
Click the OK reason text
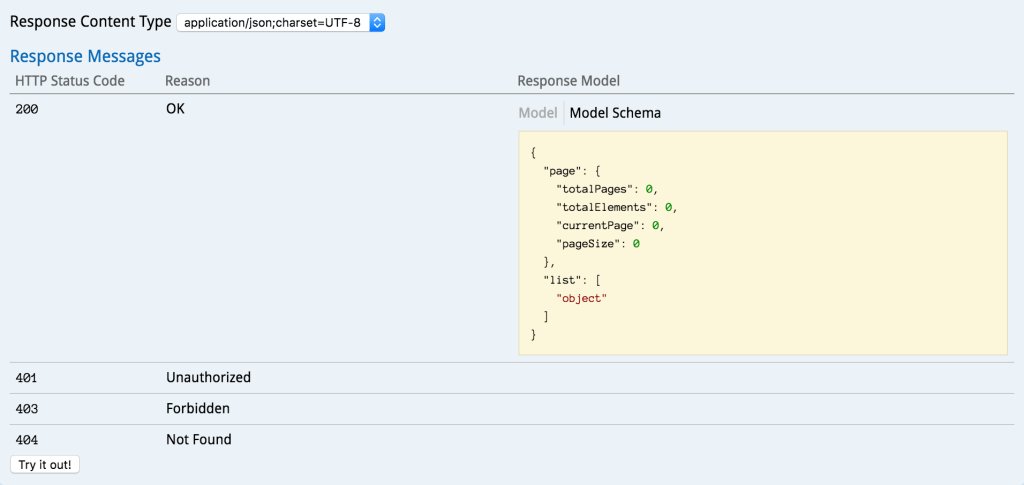[175, 109]
